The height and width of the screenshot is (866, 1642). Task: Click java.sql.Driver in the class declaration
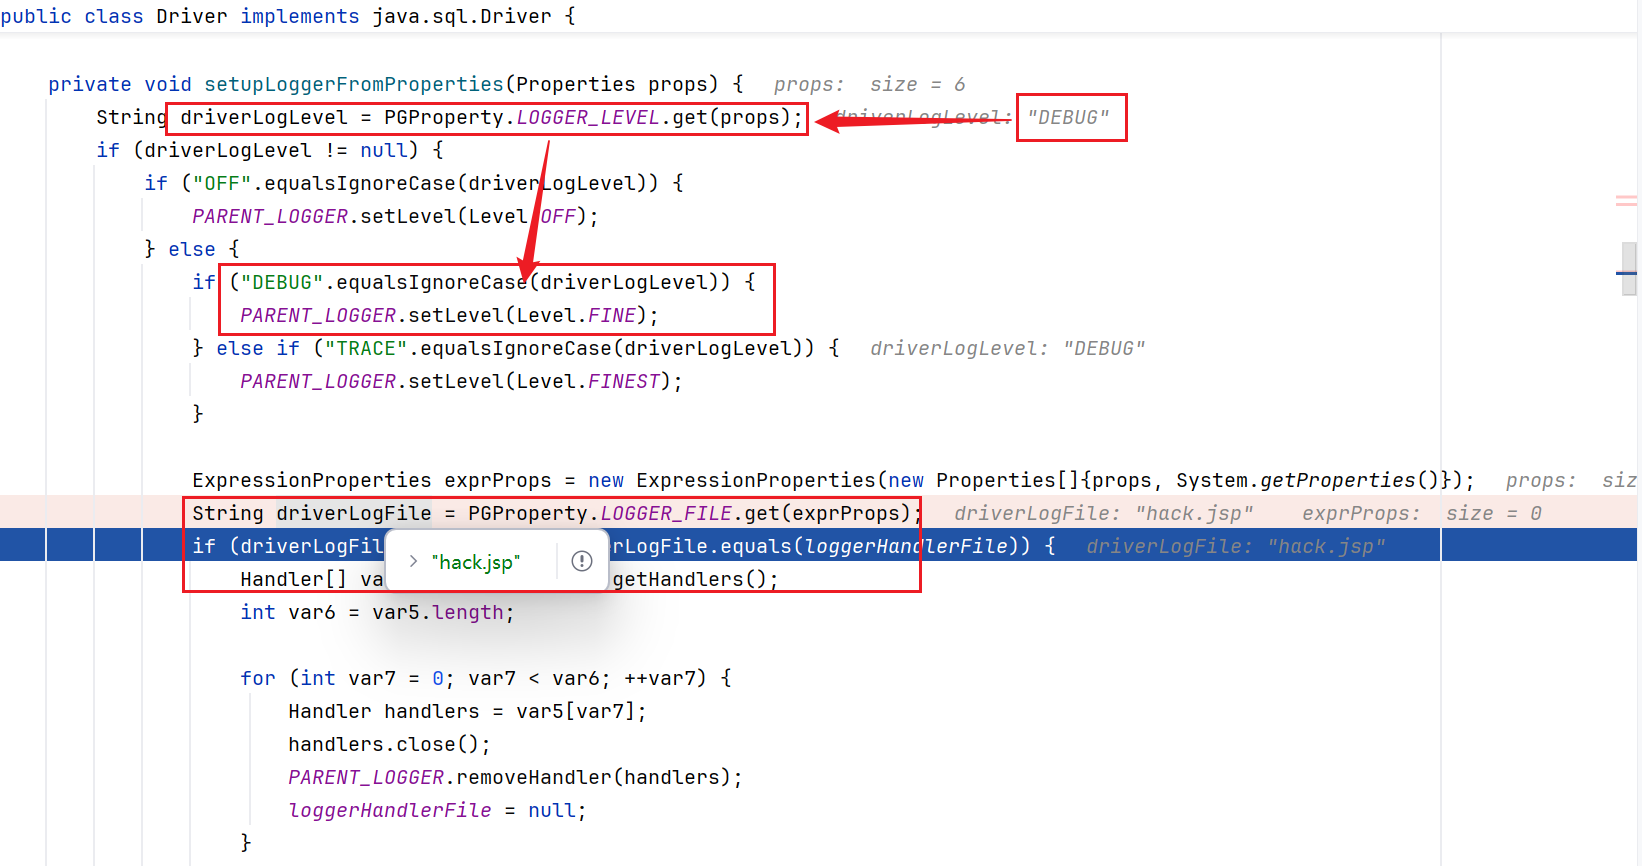(x=462, y=16)
